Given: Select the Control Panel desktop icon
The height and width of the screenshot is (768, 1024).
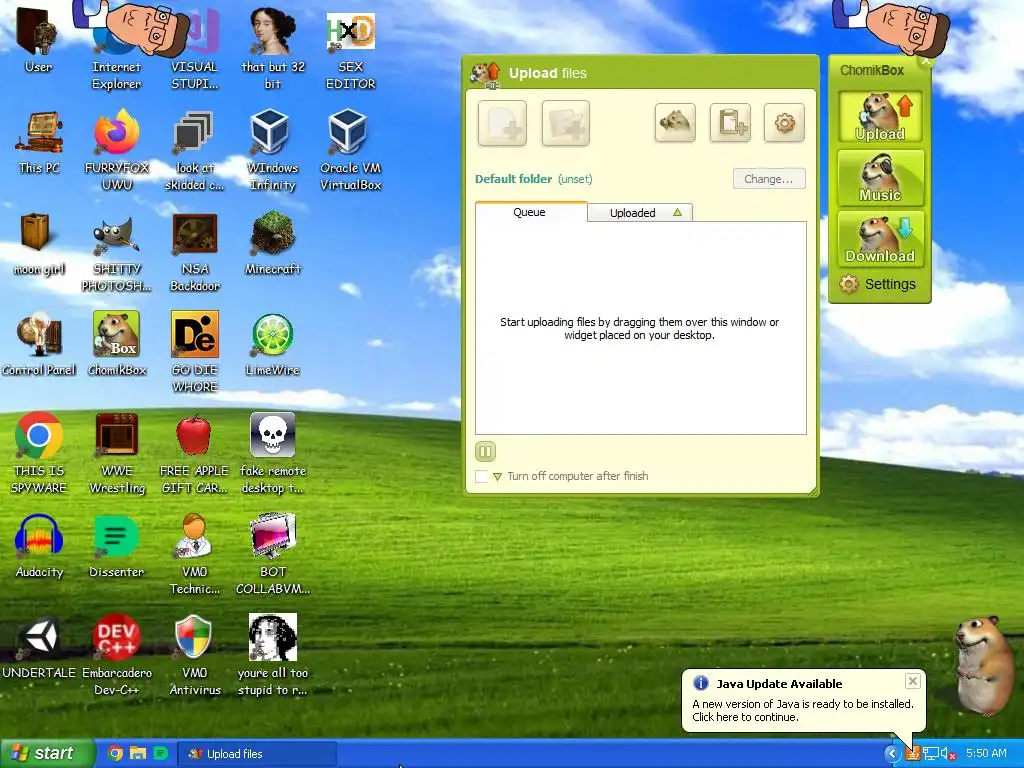Looking at the screenshot, I should [x=39, y=344].
